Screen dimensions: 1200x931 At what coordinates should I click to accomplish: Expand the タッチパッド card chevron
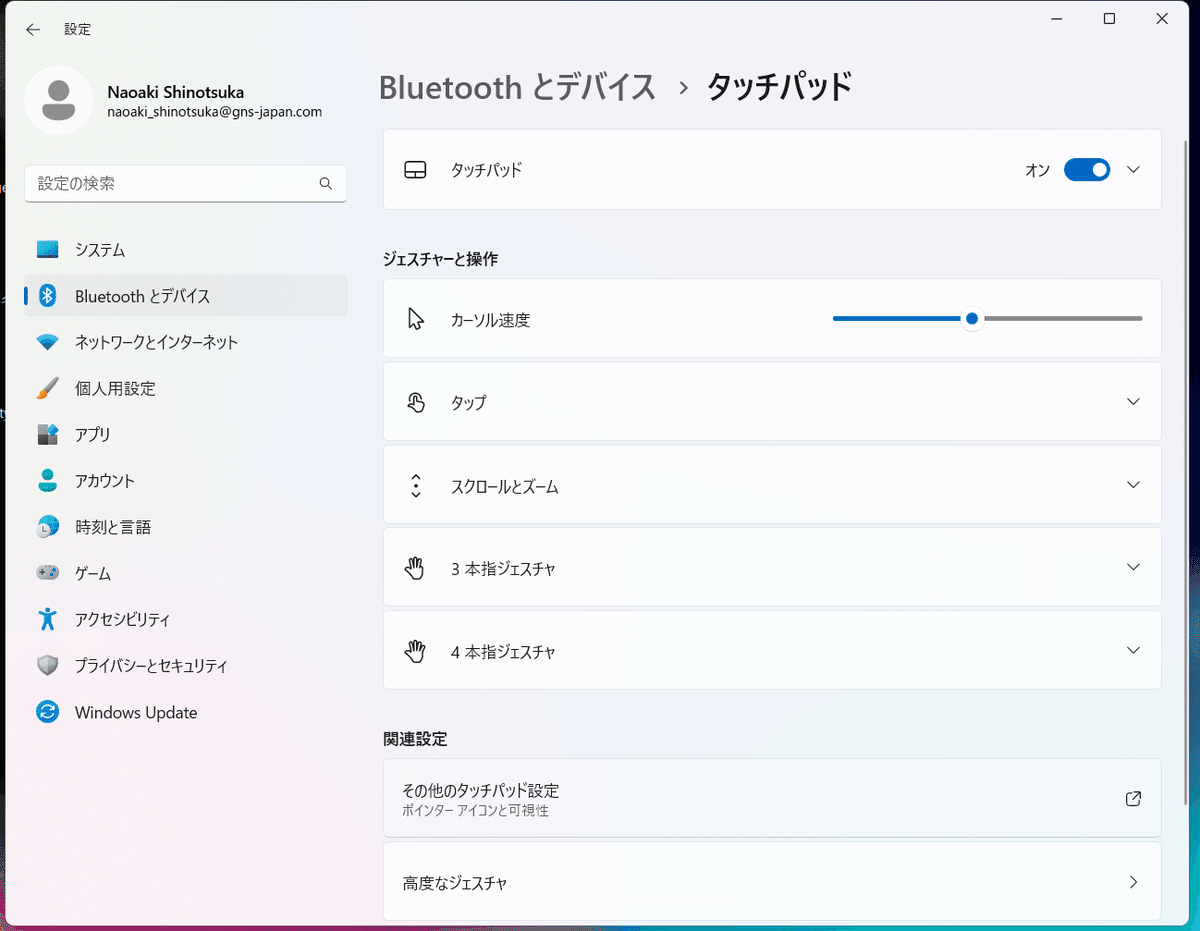click(x=1133, y=170)
